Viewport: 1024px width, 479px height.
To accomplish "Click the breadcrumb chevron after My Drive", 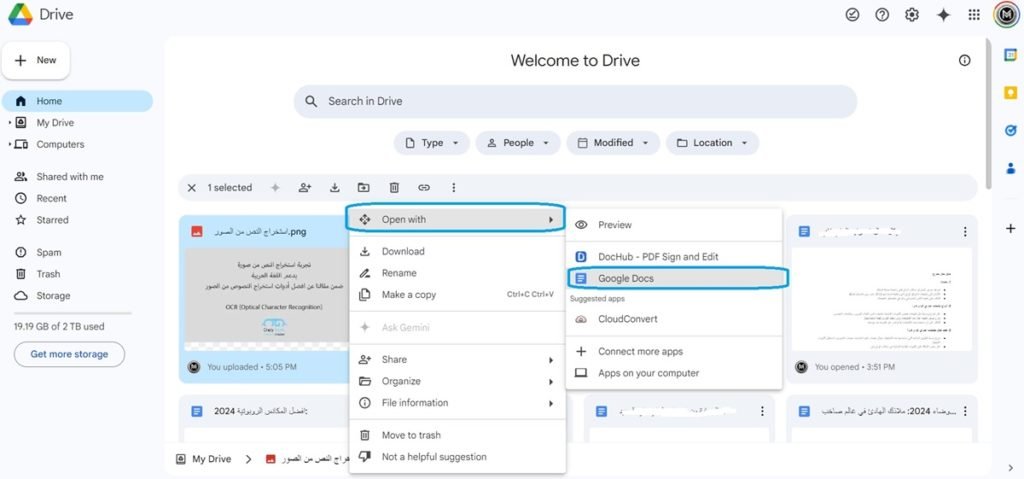I will (248, 459).
